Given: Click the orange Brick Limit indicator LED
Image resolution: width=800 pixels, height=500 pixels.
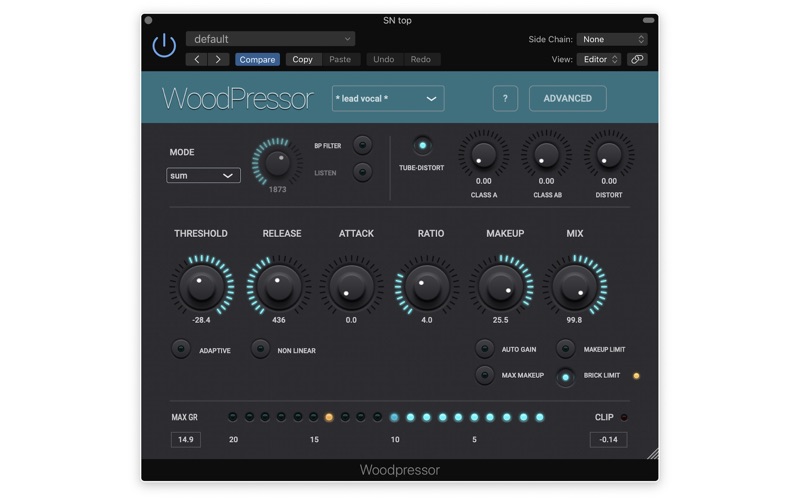Looking at the screenshot, I should pyautogui.click(x=636, y=376).
